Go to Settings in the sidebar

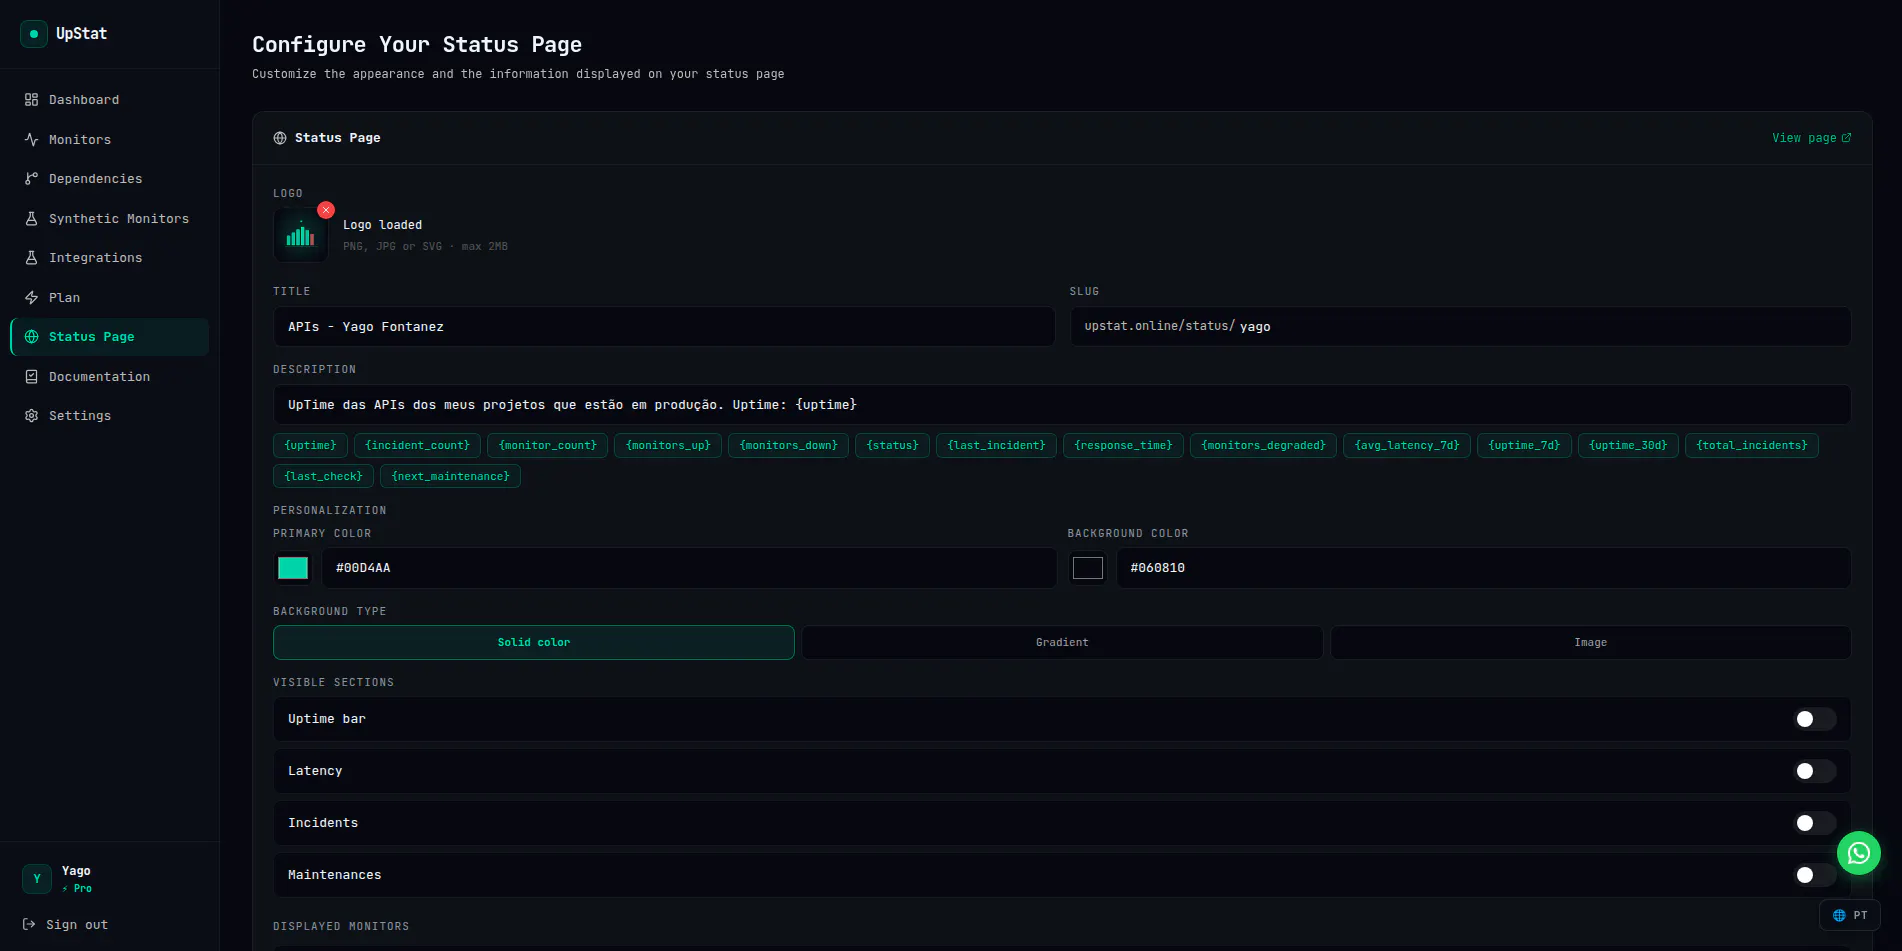109,416
